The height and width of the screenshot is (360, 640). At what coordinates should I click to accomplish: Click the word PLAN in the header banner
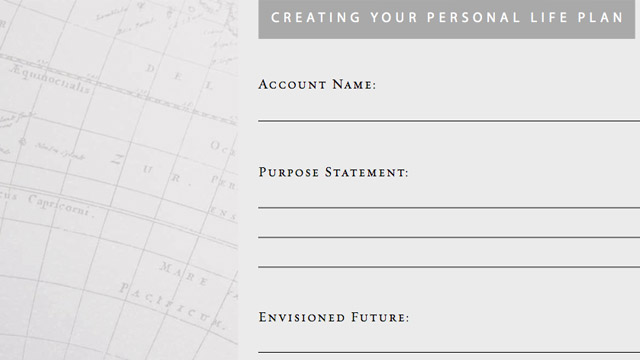click(x=600, y=18)
